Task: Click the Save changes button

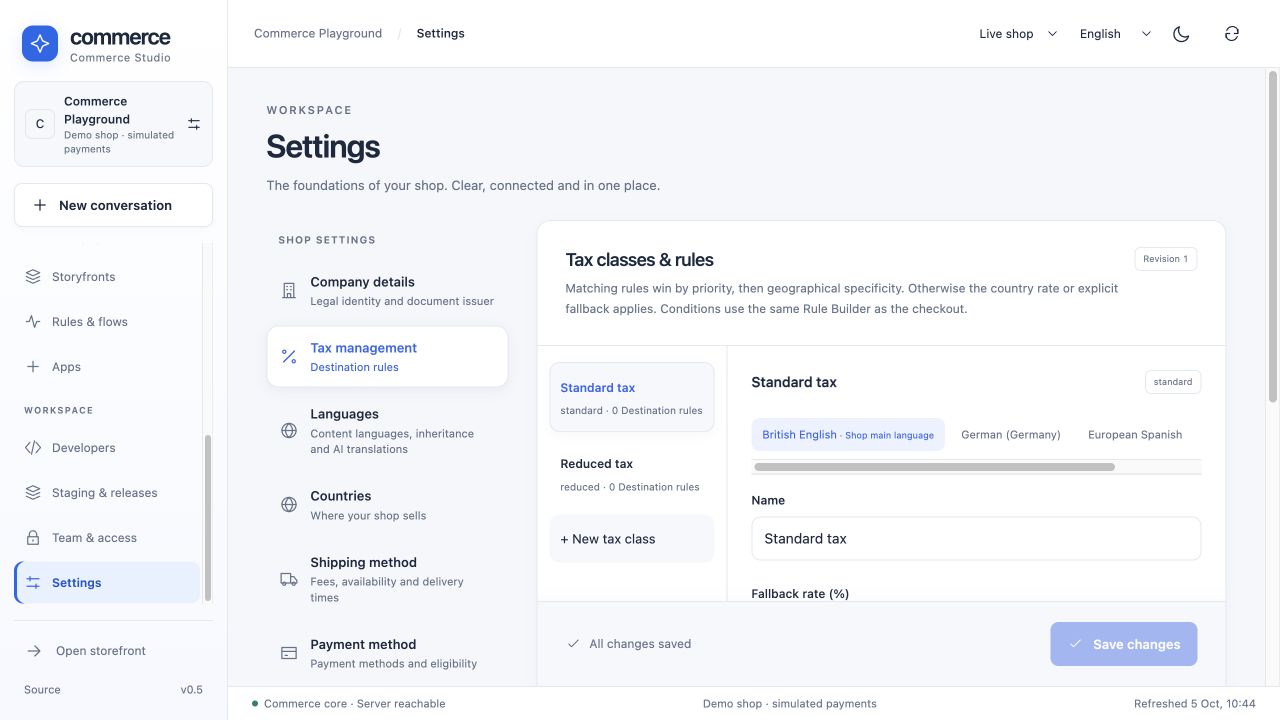Action: (x=1124, y=644)
